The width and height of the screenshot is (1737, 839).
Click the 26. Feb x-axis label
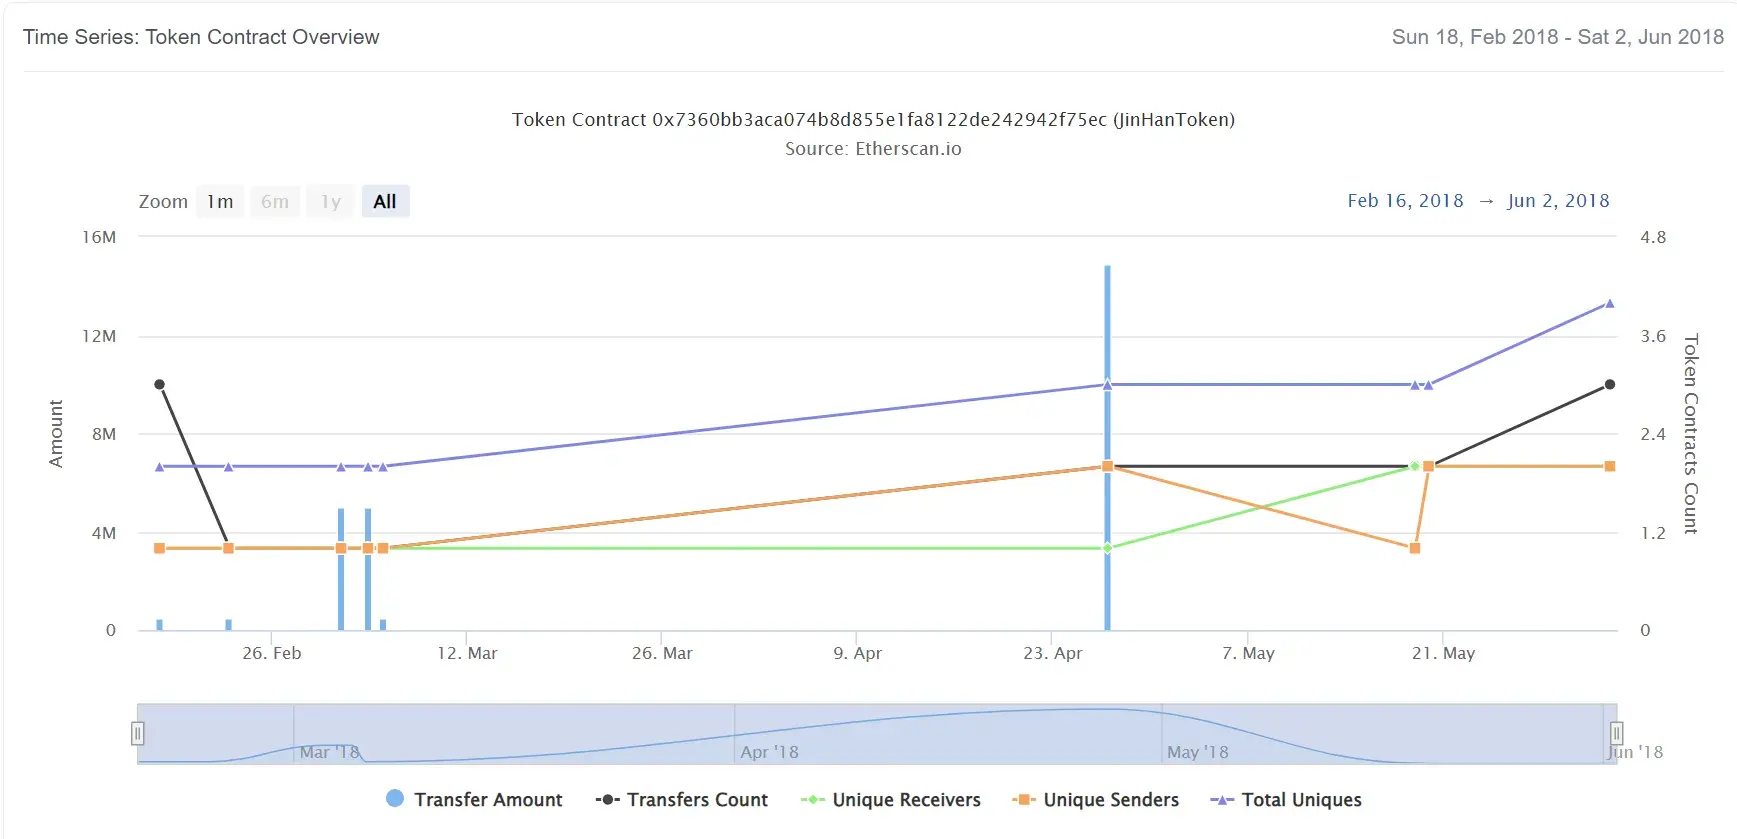(x=272, y=653)
